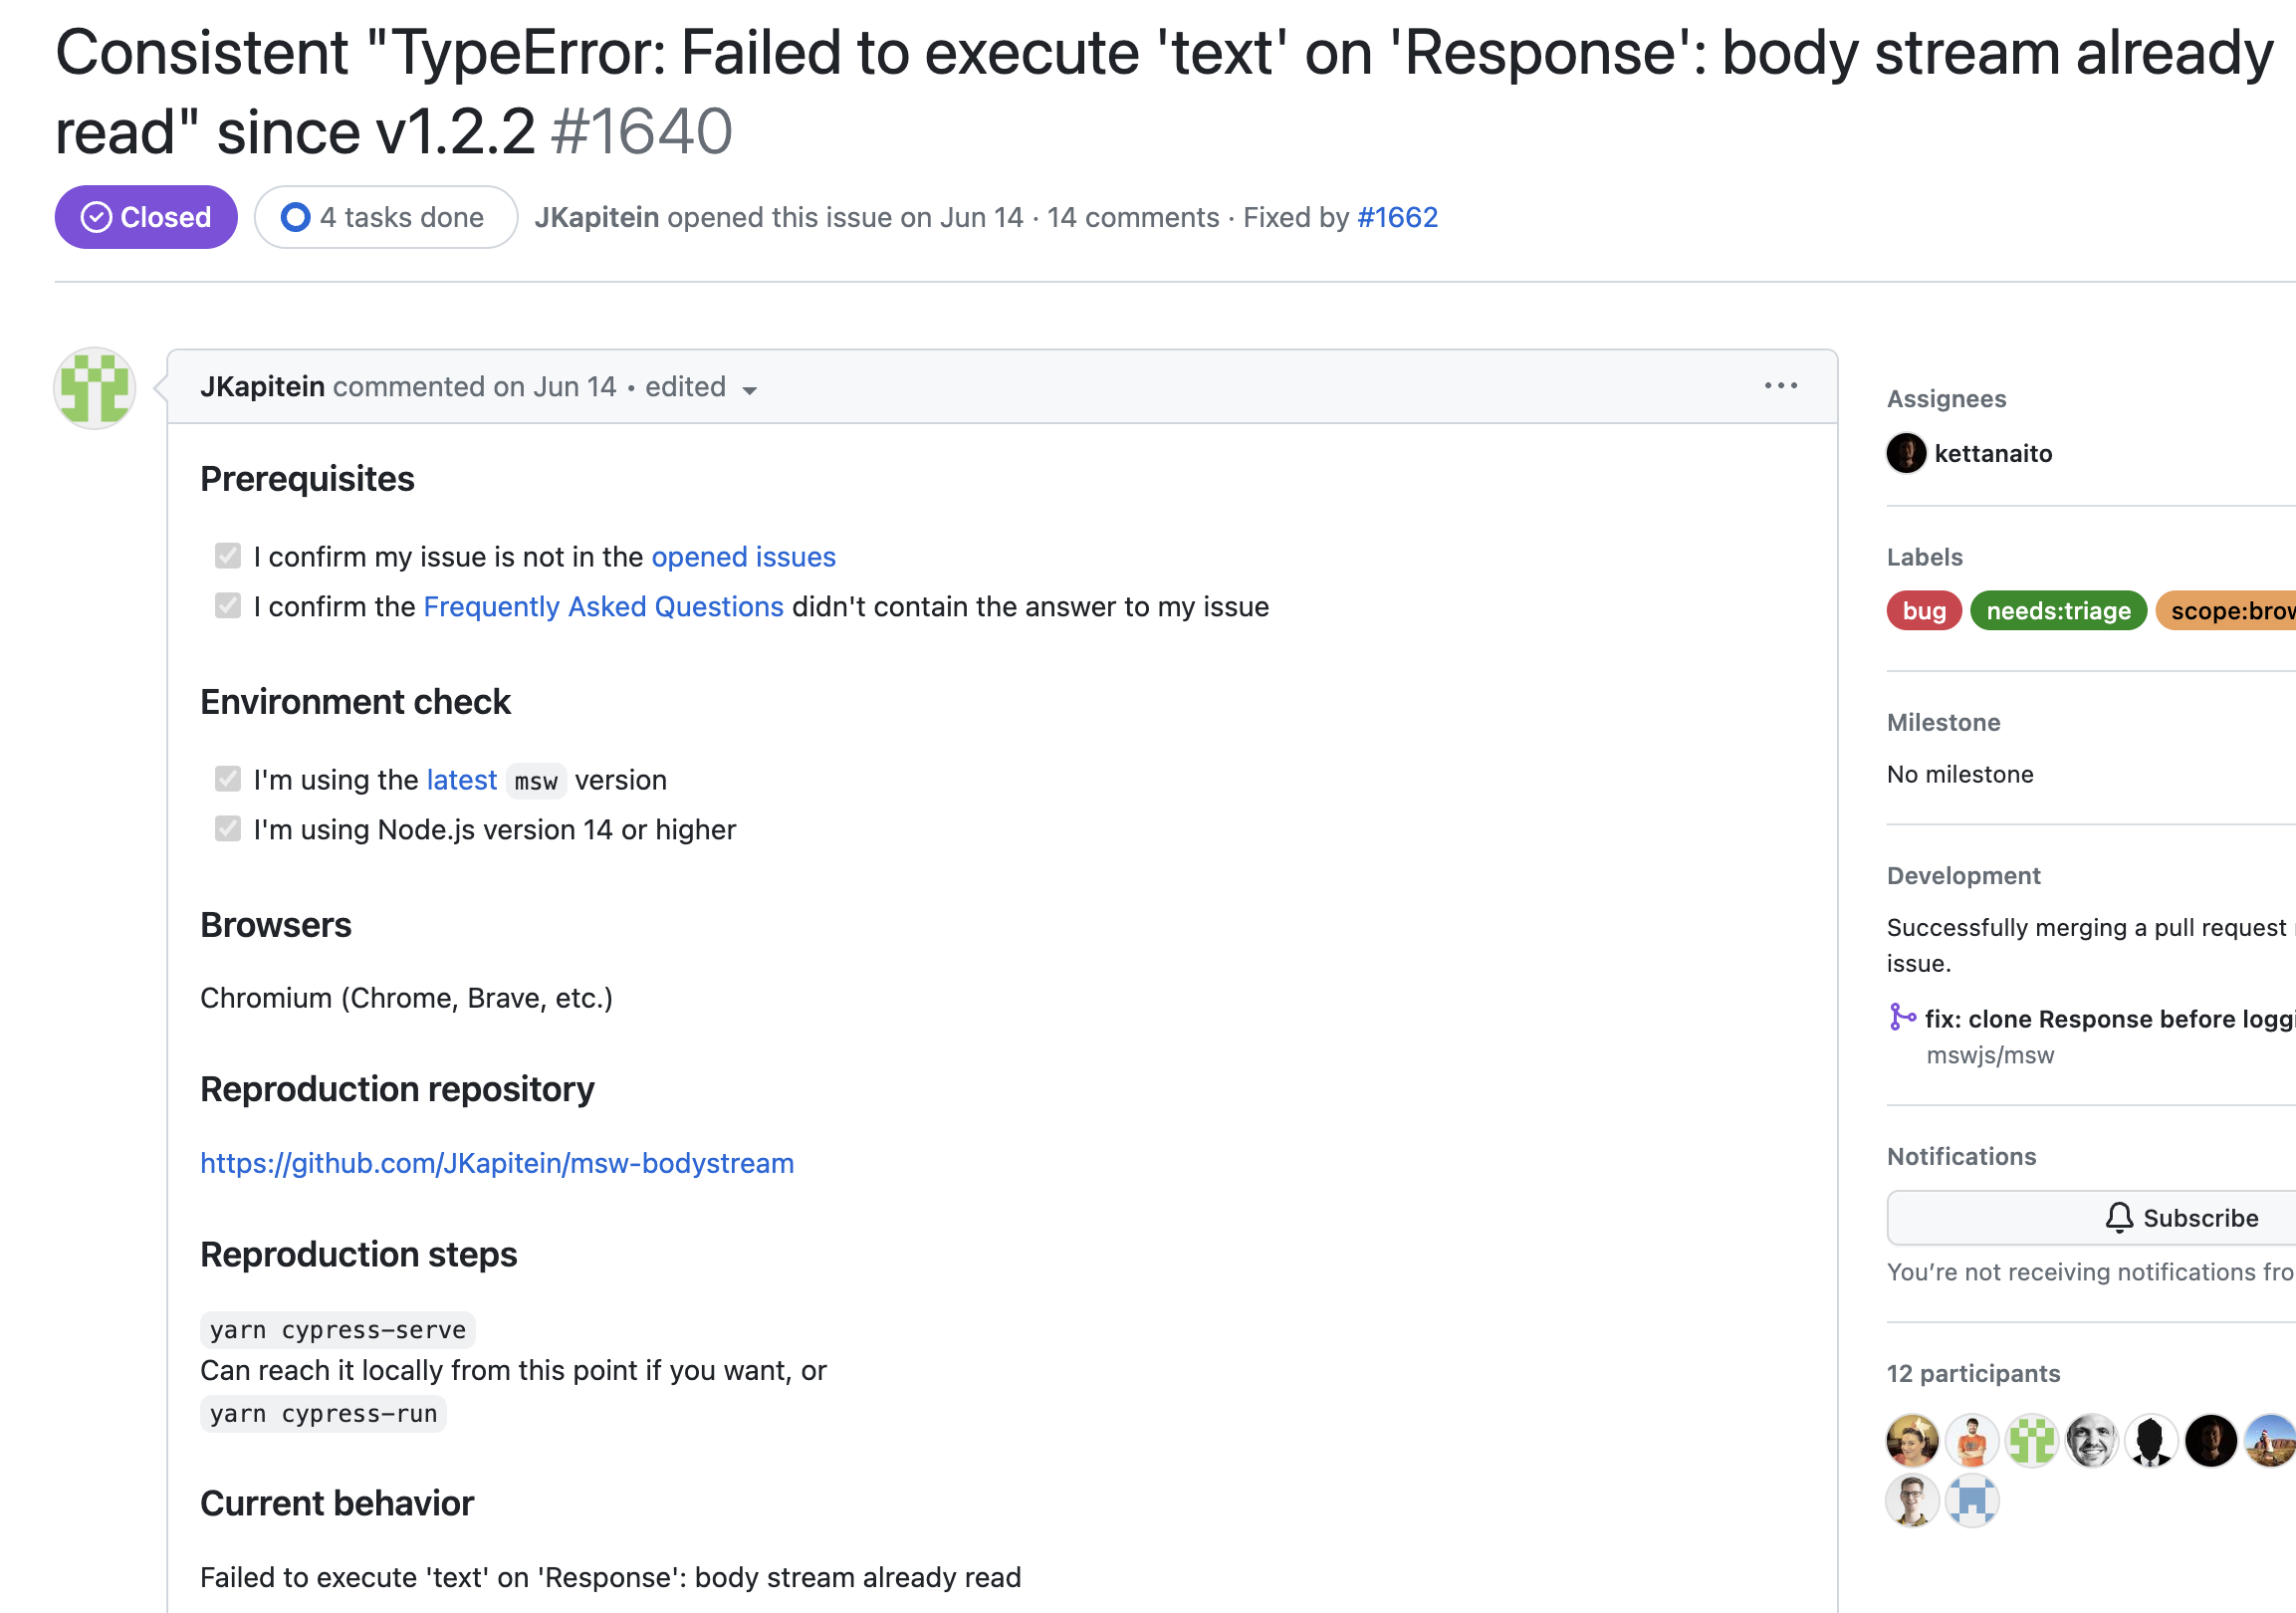Click the purple pull request merge icon
This screenshot has height=1613, width=2296.
[1902, 1018]
